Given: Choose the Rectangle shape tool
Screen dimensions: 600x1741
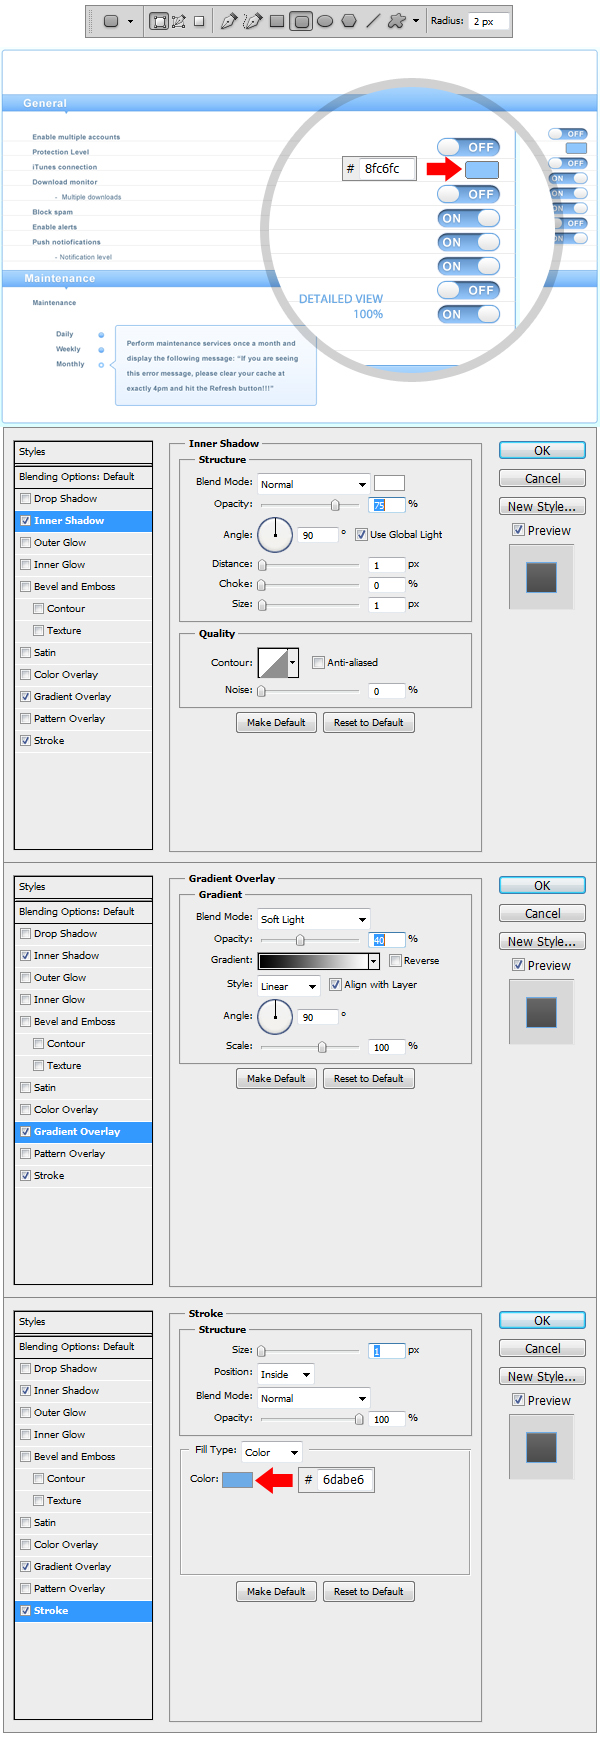Looking at the screenshot, I should pyautogui.click(x=277, y=21).
